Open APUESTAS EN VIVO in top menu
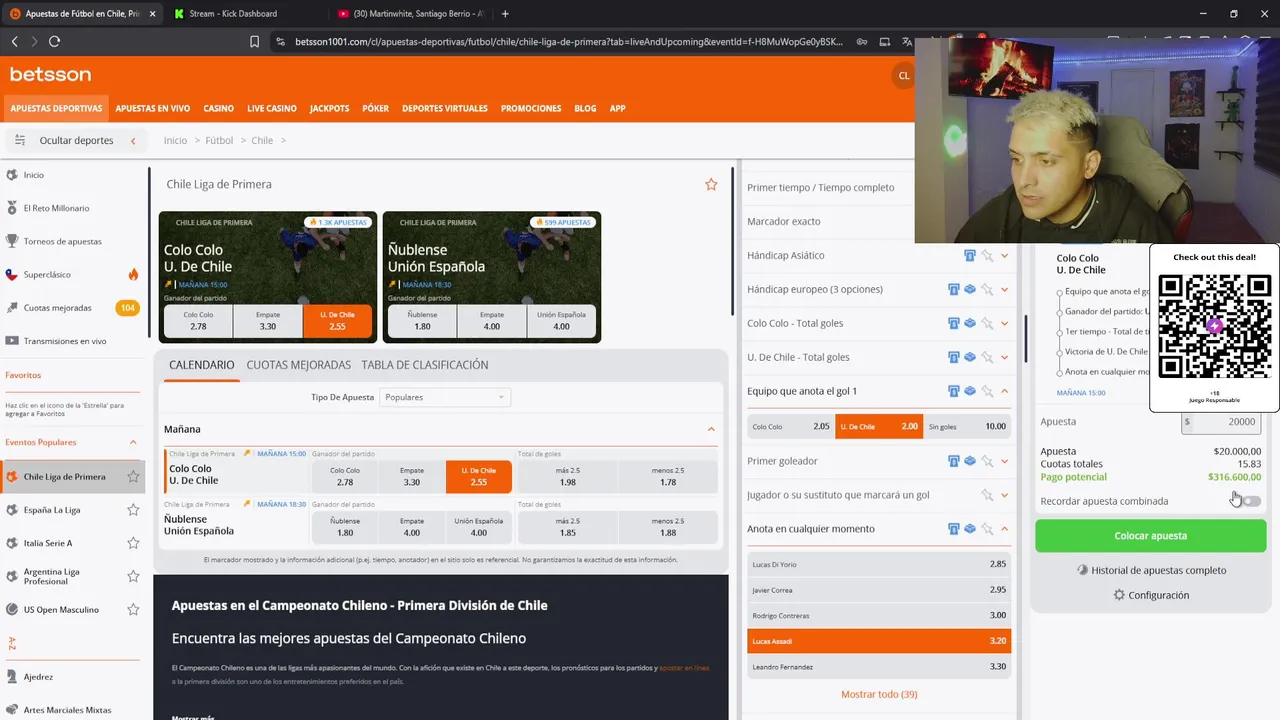The image size is (1280, 720). (152, 108)
